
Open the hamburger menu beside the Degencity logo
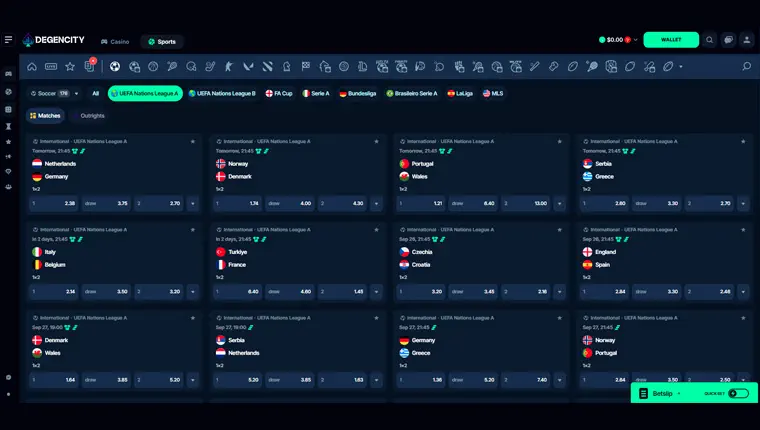click(8, 40)
